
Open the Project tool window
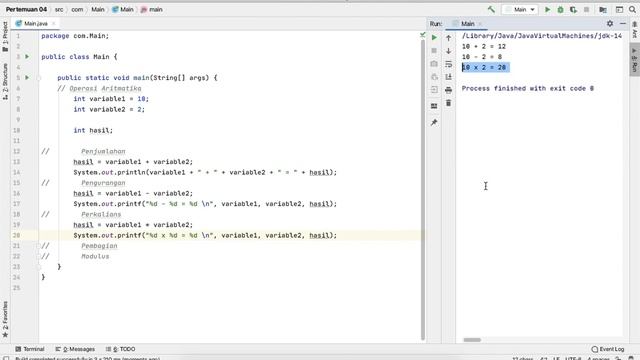[x=5, y=37]
